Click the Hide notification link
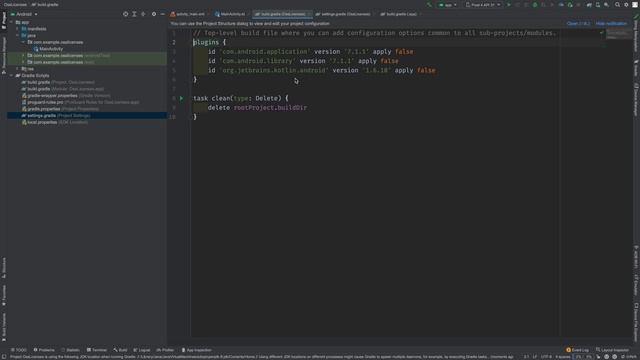Image resolution: width=640 pixels, height=360 pixels. [611, 24]
